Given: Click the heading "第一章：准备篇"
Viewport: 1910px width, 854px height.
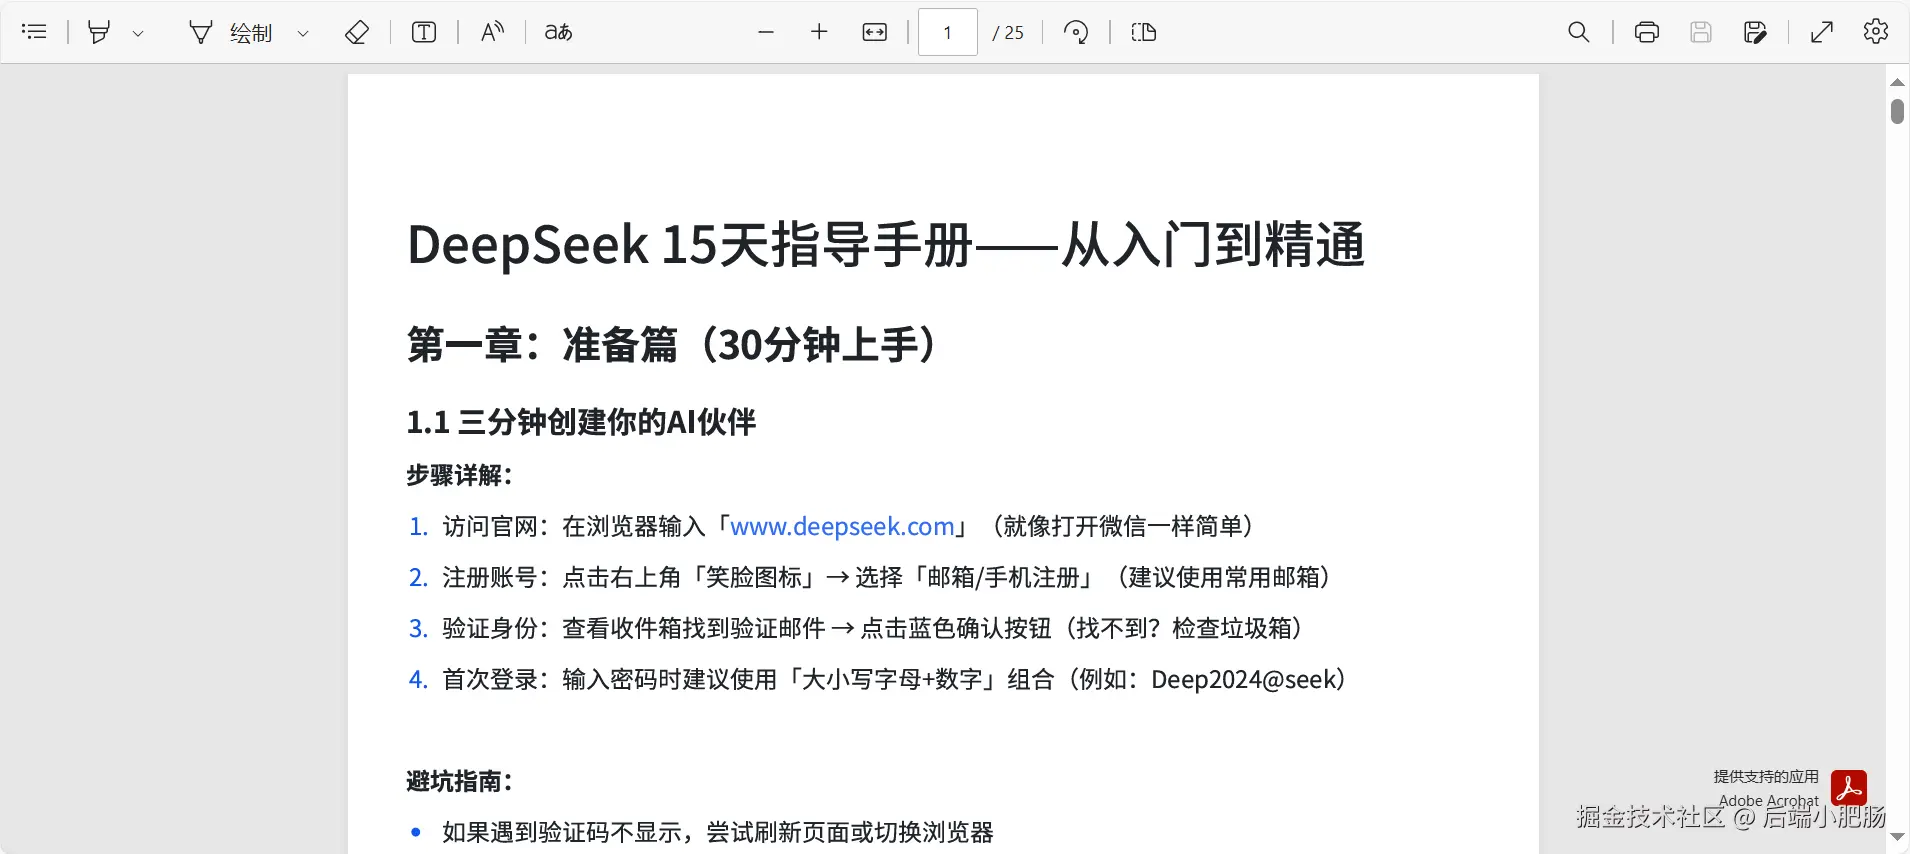Looking at the screenshot, I should (x=542, y=345).
